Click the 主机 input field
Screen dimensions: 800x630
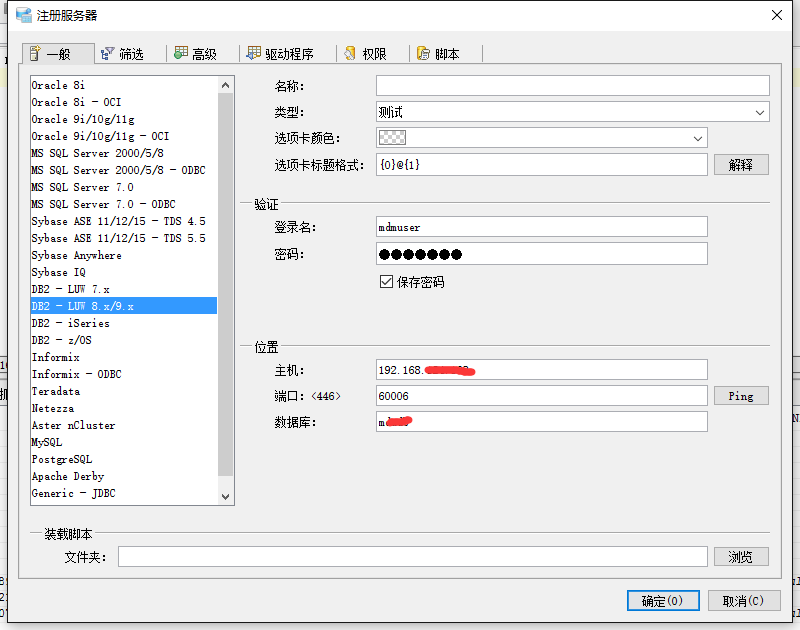pyautogui.click(x=541, y=370)
